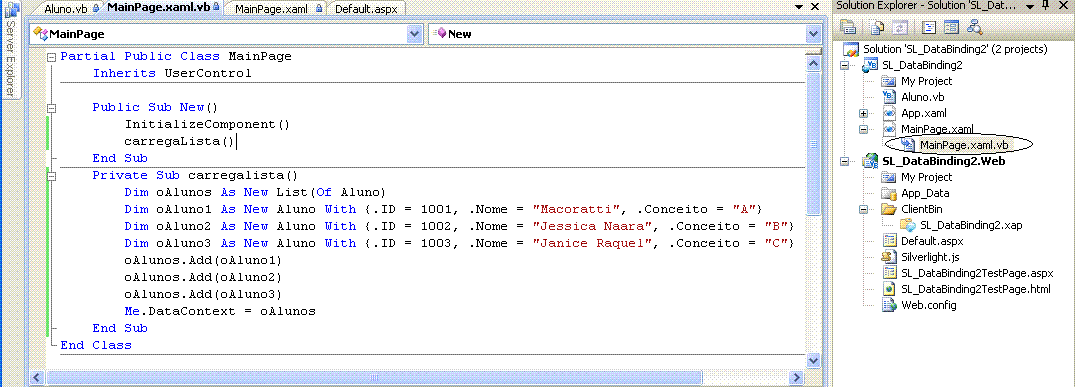Click the editor vertical scrollbar down arrow

(x=813, y=360)
